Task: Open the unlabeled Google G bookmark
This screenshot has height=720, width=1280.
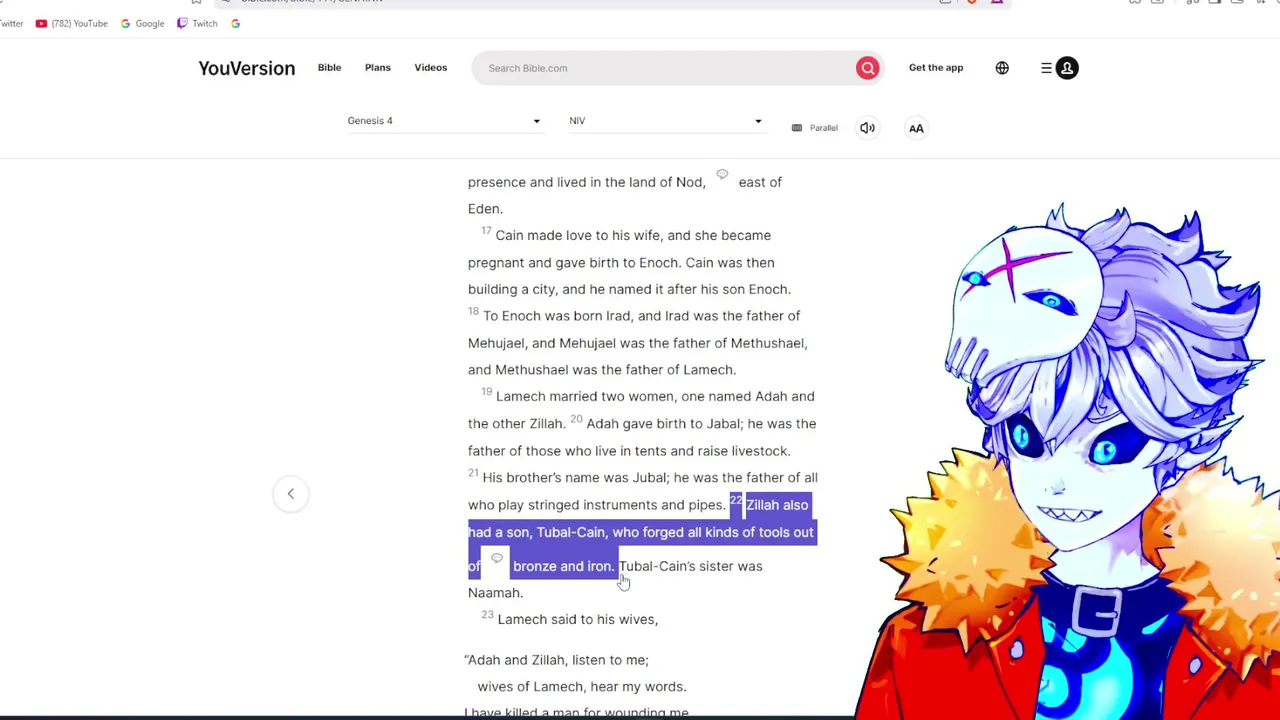Action: (235, 23)
